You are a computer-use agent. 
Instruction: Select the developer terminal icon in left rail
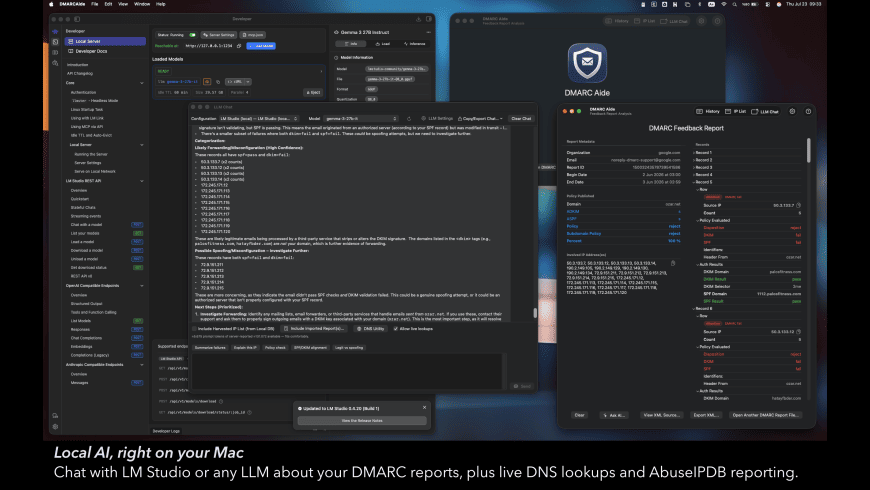point(55,42)
